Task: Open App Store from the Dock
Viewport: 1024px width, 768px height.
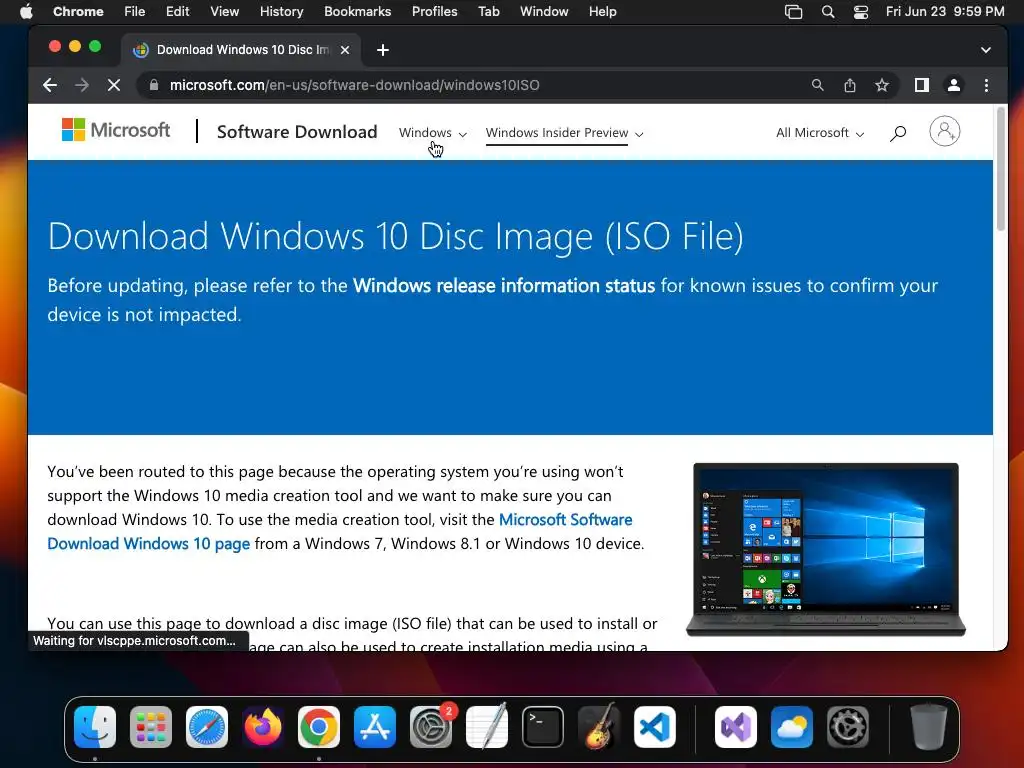Action: coord(375,727)
